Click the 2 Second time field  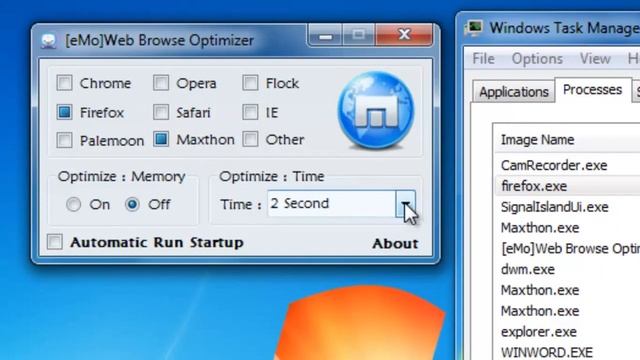[331, 203]
